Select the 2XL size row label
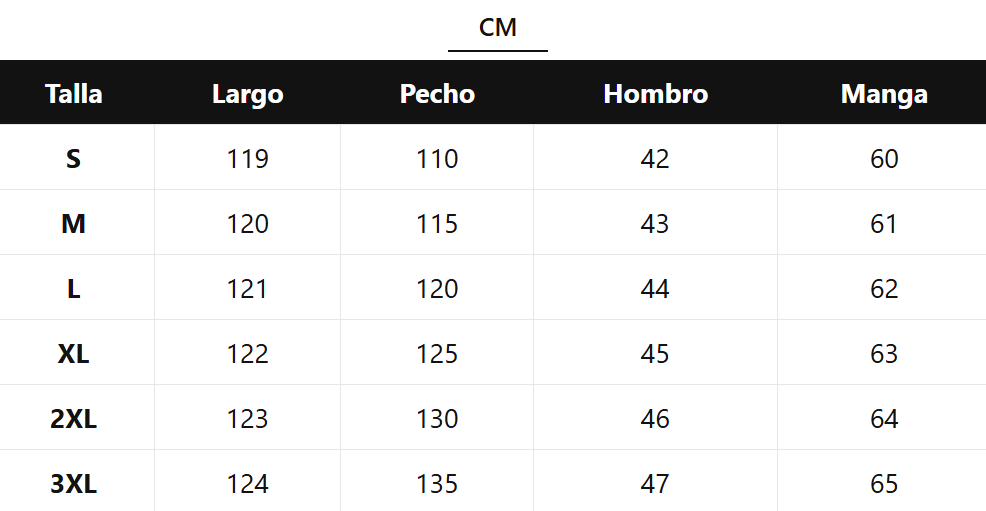Screen dimensions: 986x511 [74, 419]
